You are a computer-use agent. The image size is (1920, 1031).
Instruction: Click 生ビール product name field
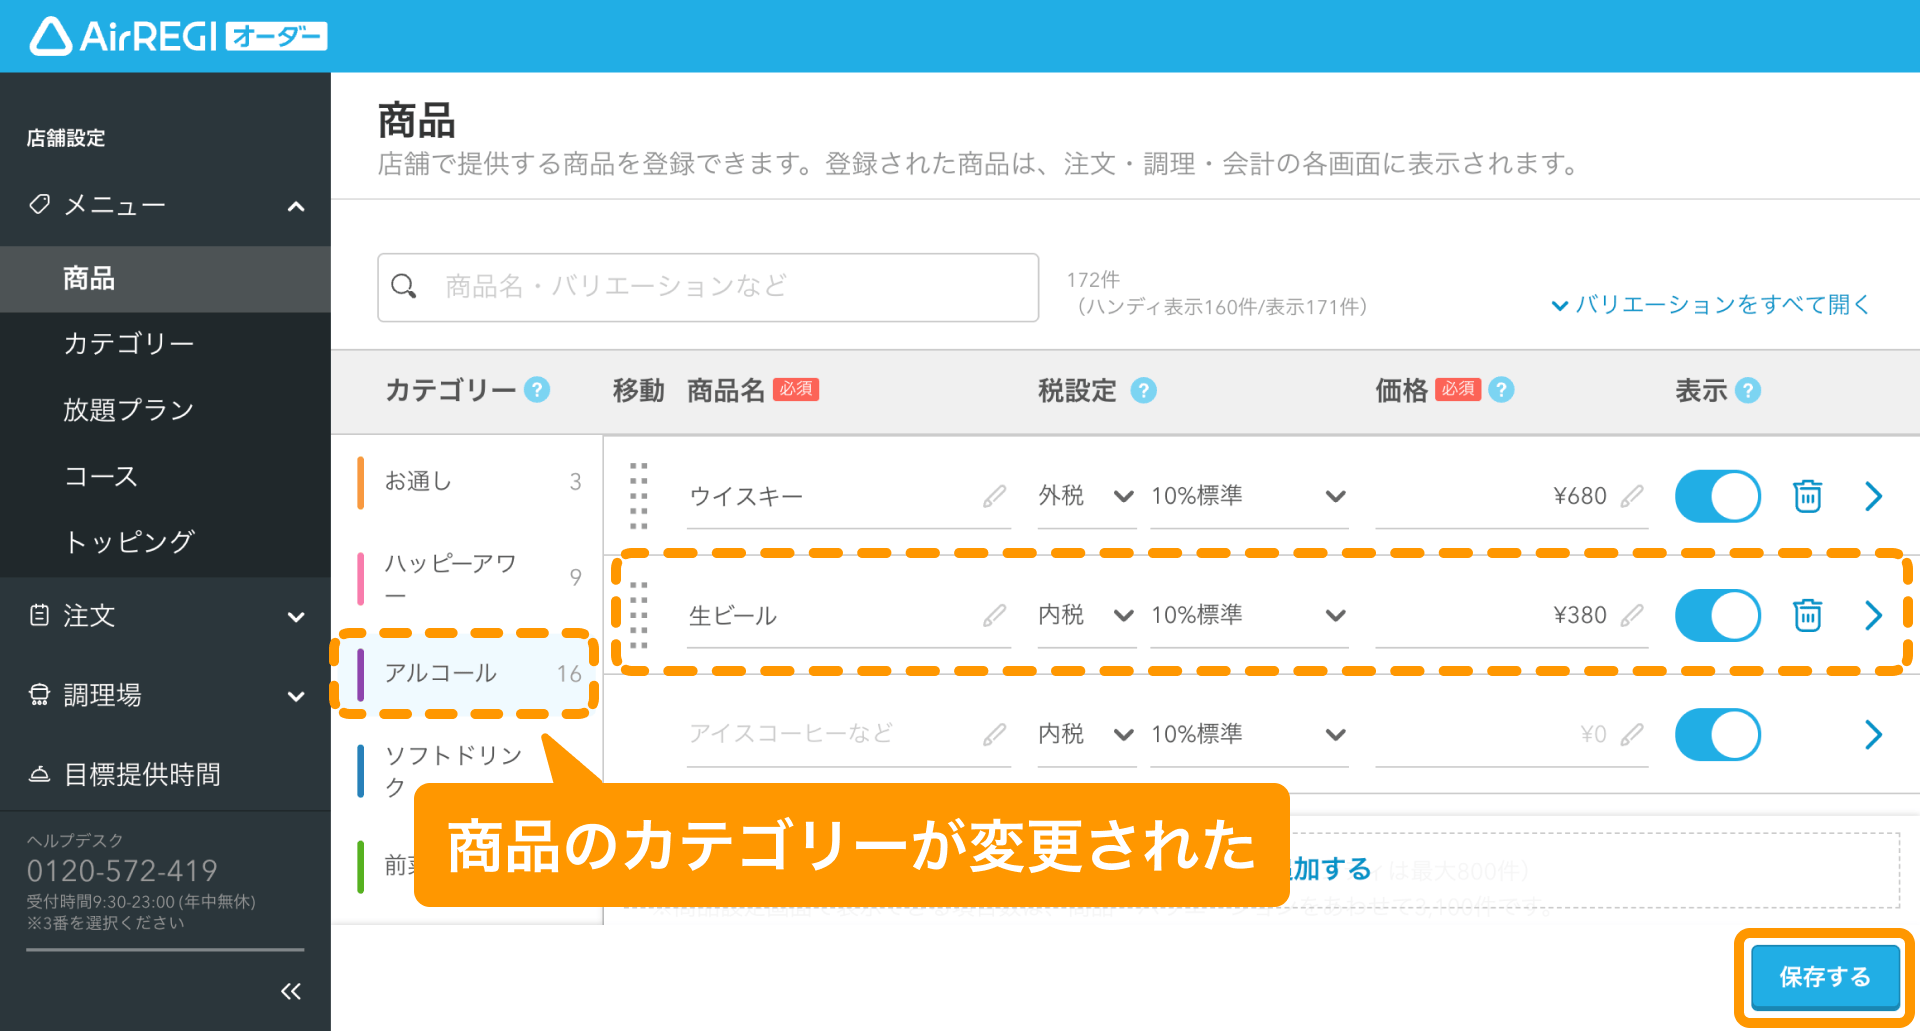point(848,617)
